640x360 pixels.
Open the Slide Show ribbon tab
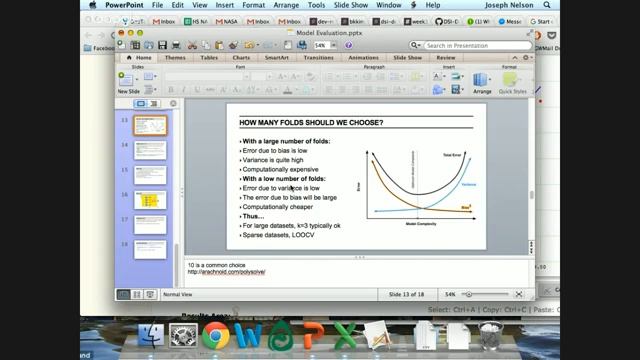(407, 58)
